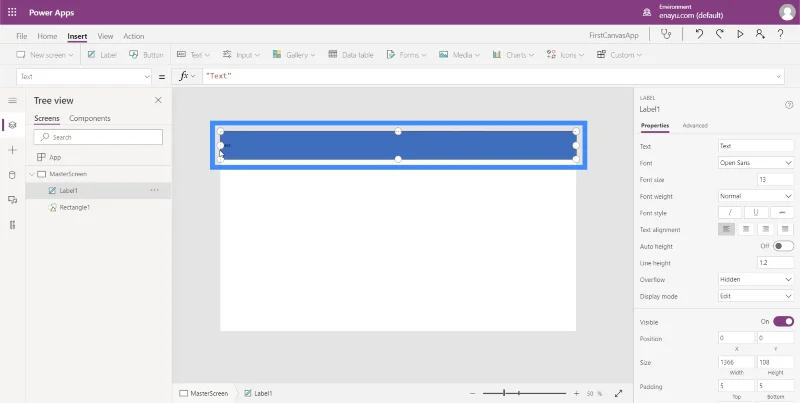Close the Tree view panel

[158, 100]
